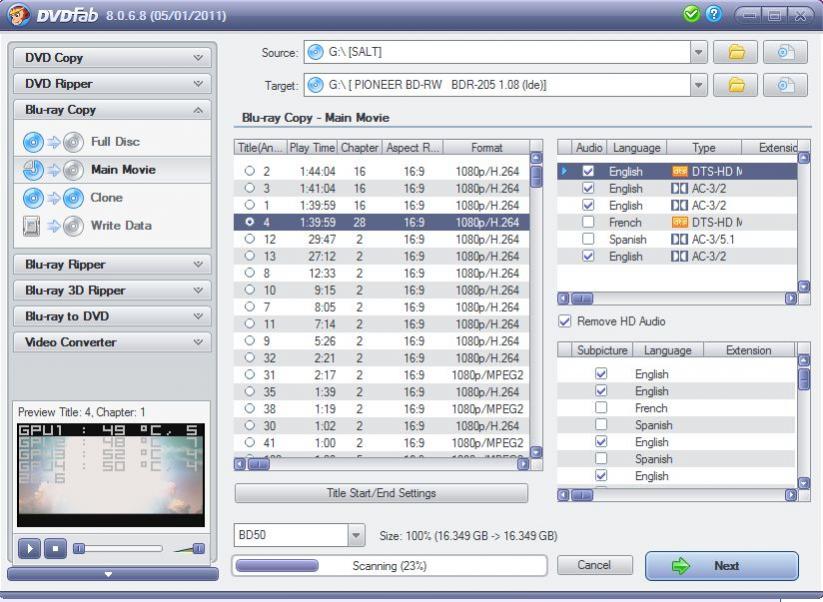Expand the Blu-ray to DVD section
Image resolution: width=823 pixels, height=602 pixels.
[x=112, y=316]
